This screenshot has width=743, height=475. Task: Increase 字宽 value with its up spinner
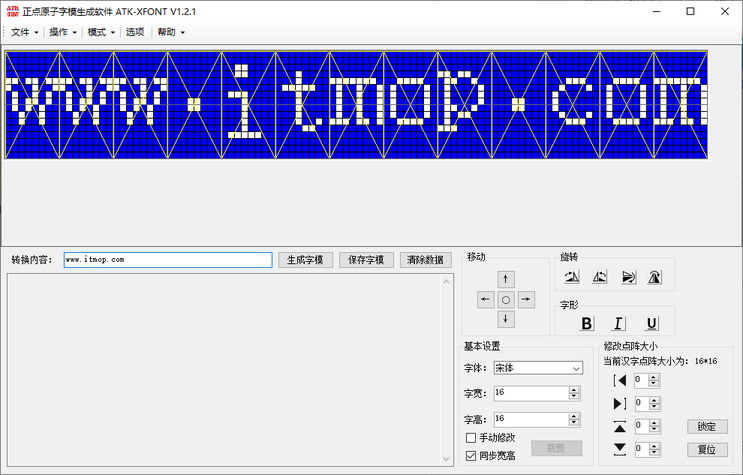point(574,390)
